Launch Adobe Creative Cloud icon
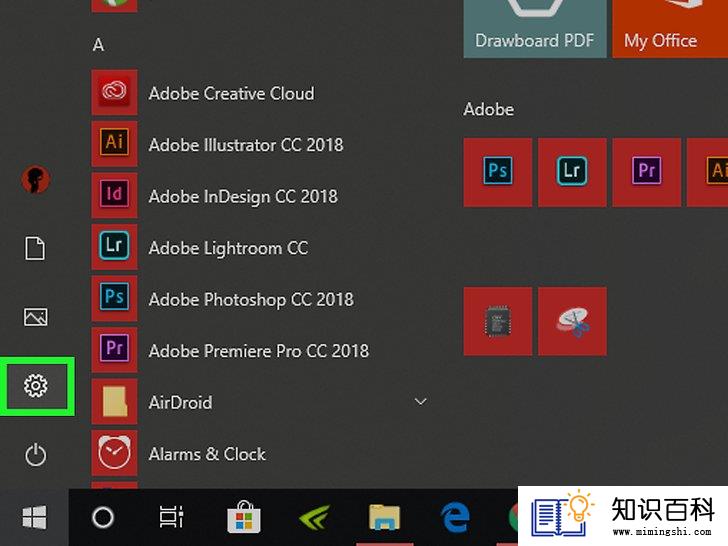This screenshot has height=546, width=728. coord(114,92)
